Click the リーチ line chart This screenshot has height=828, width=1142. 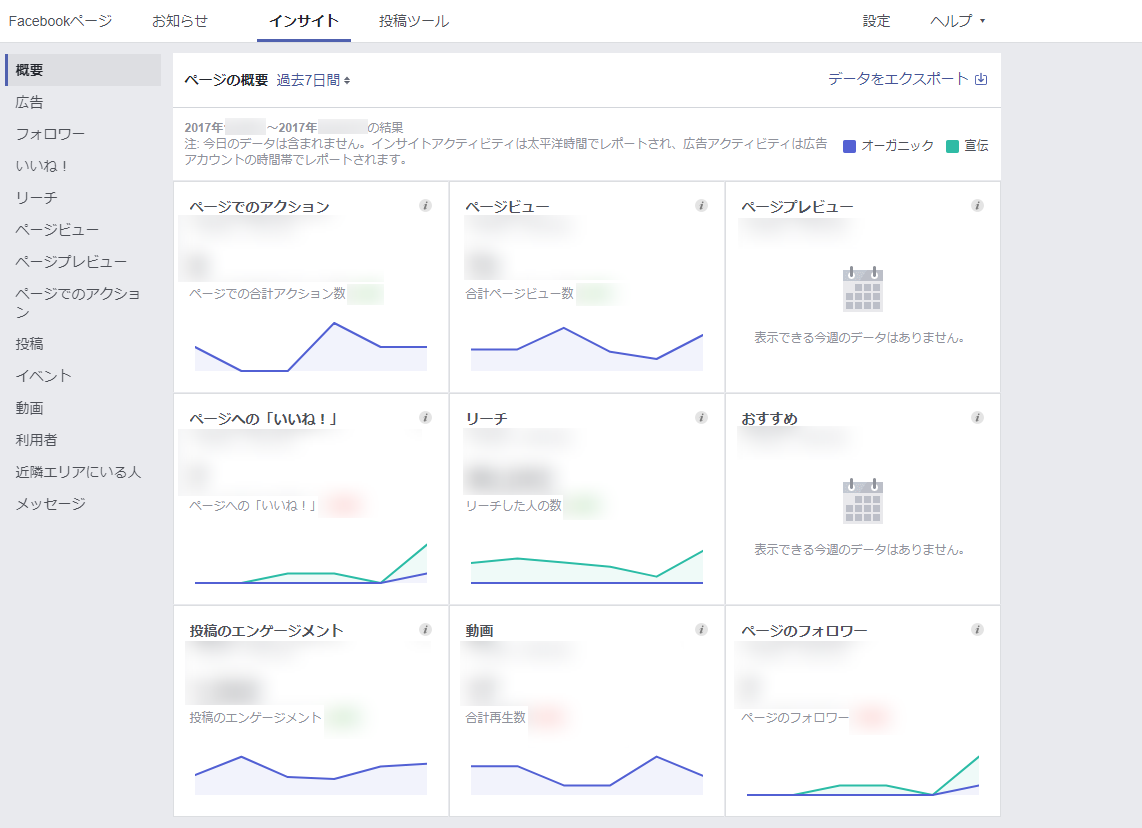click(x=587, y=566)
